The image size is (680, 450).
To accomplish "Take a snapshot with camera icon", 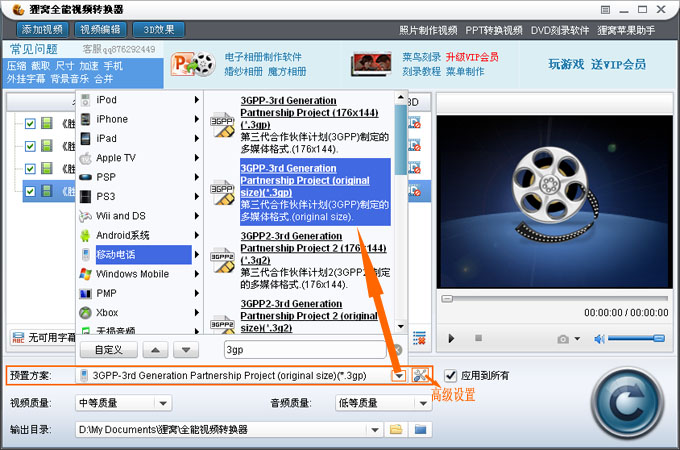I will pyautogui.click(x=563, y=339).
